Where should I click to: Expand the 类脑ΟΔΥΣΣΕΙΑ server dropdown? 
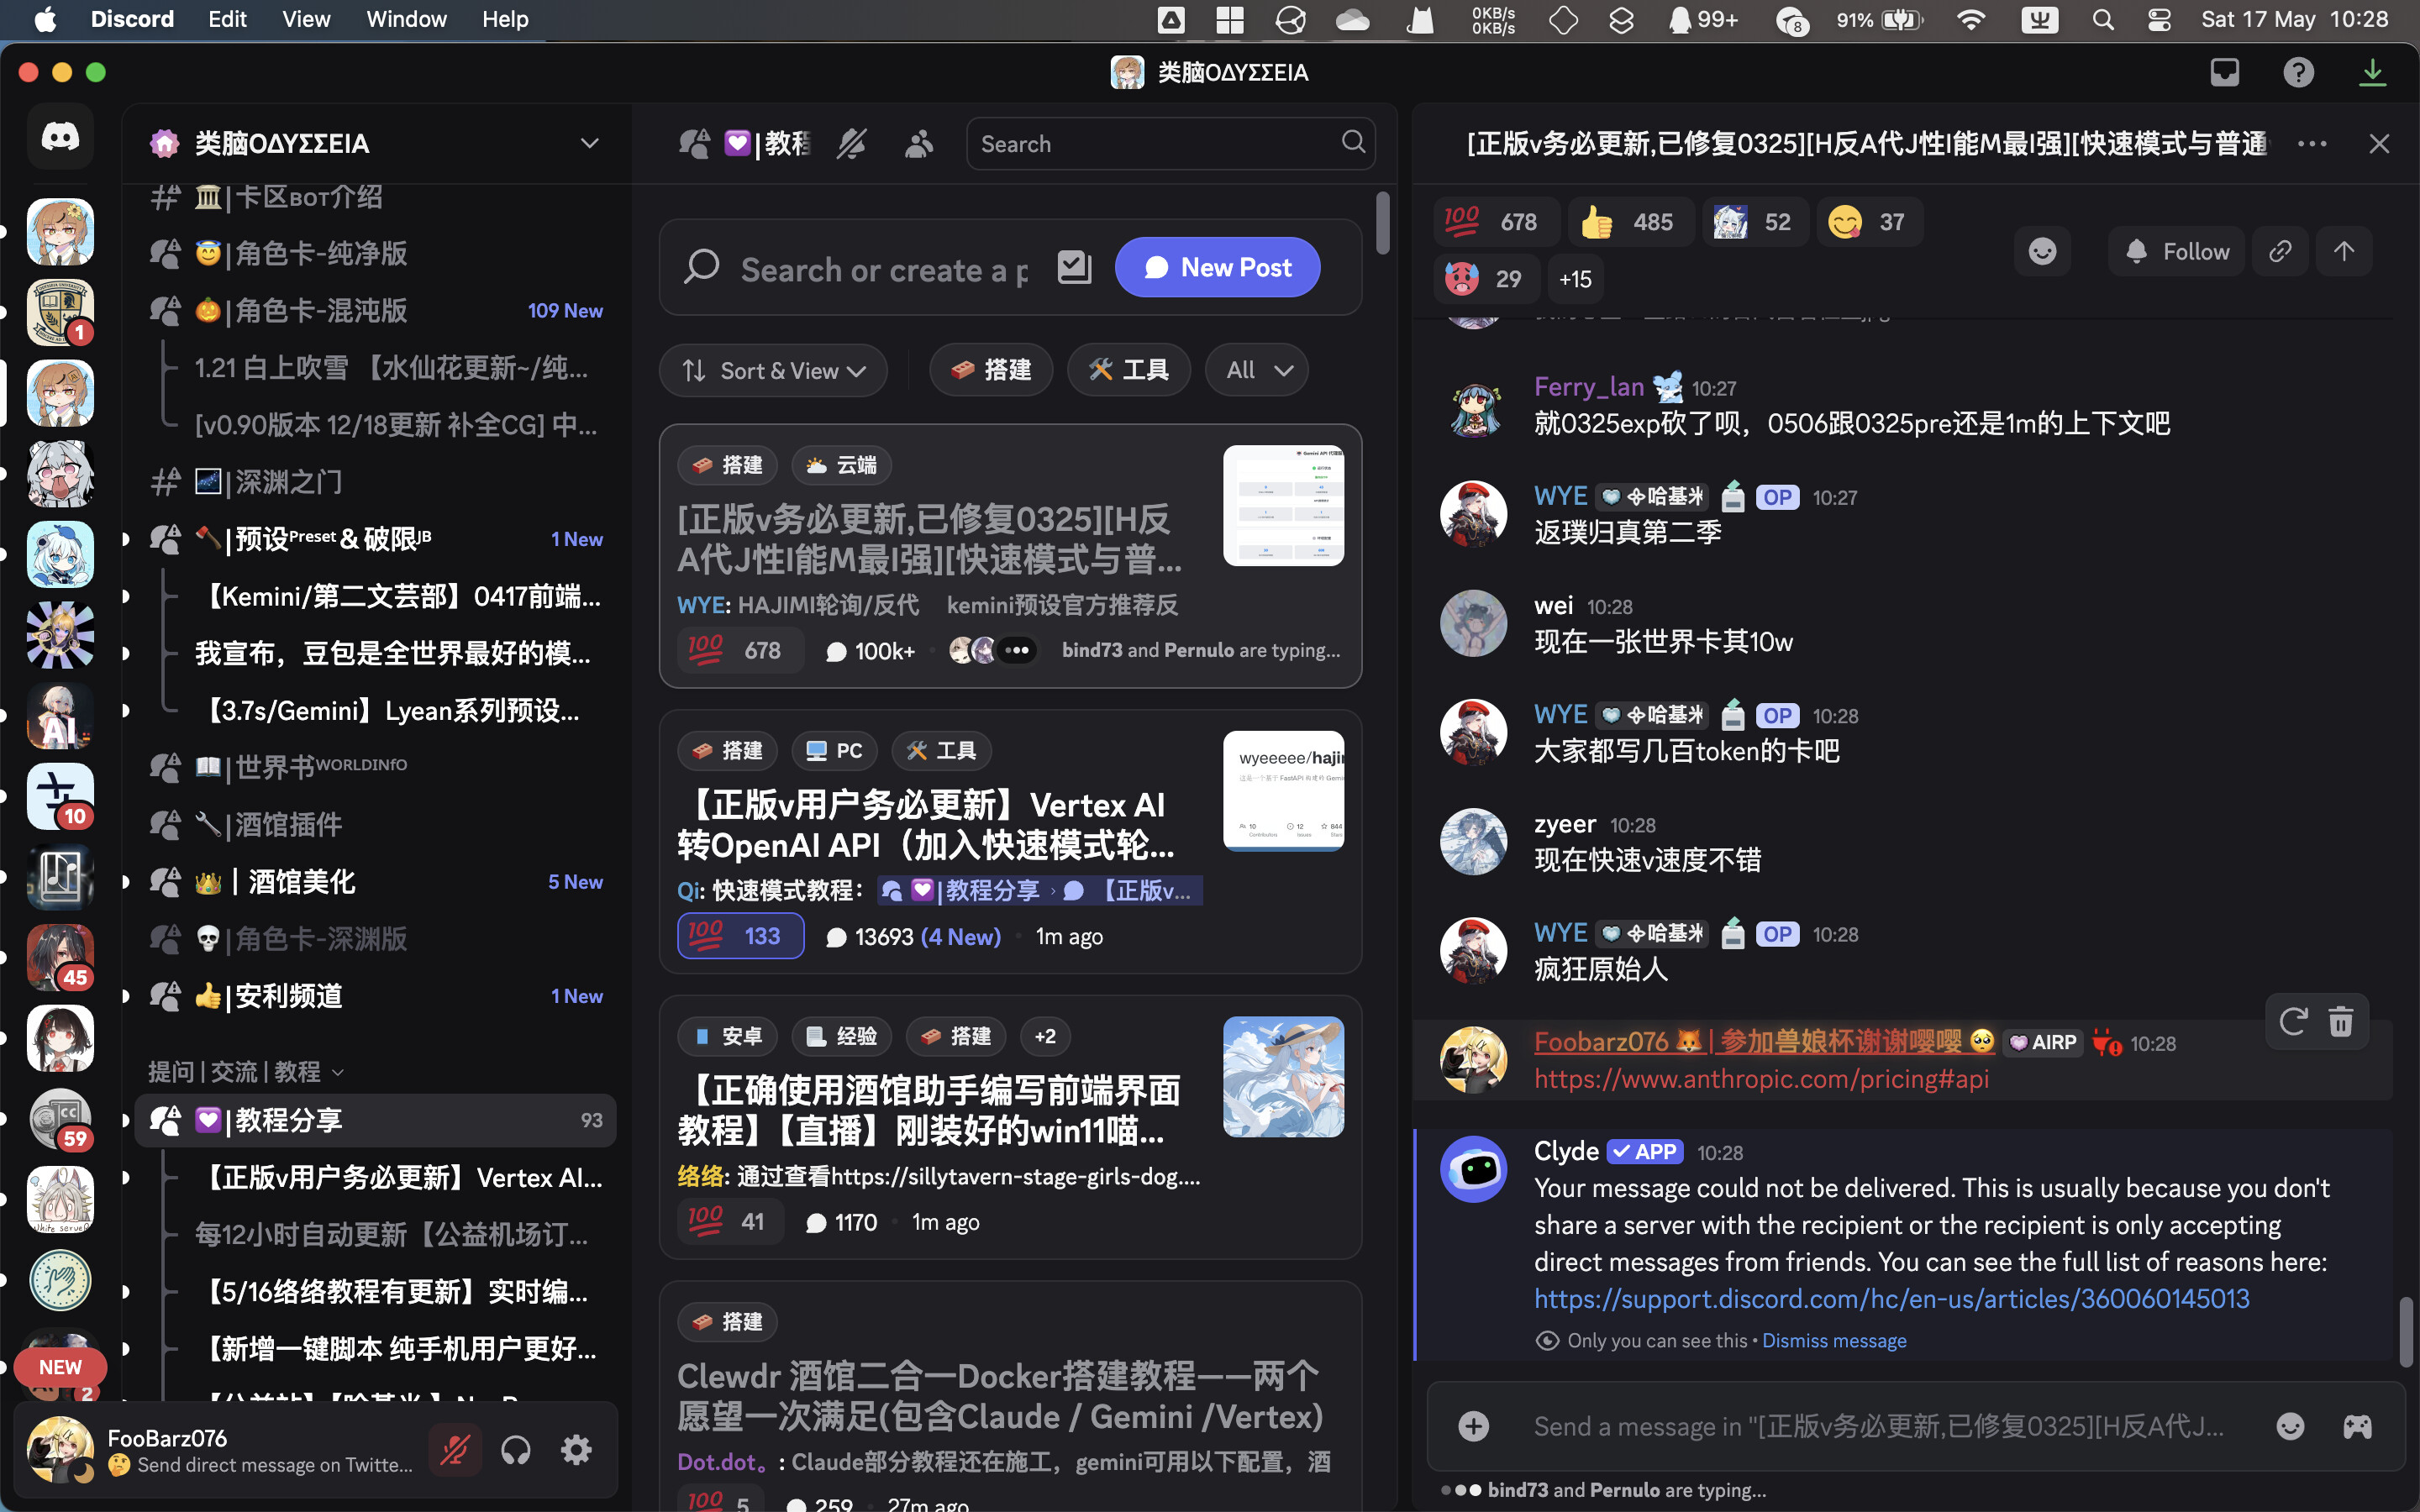pos(589,143)
